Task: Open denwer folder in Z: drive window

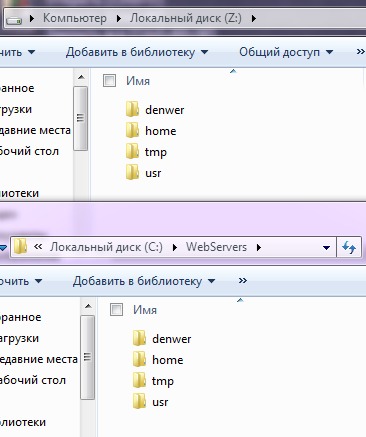Action: (155, 110)
